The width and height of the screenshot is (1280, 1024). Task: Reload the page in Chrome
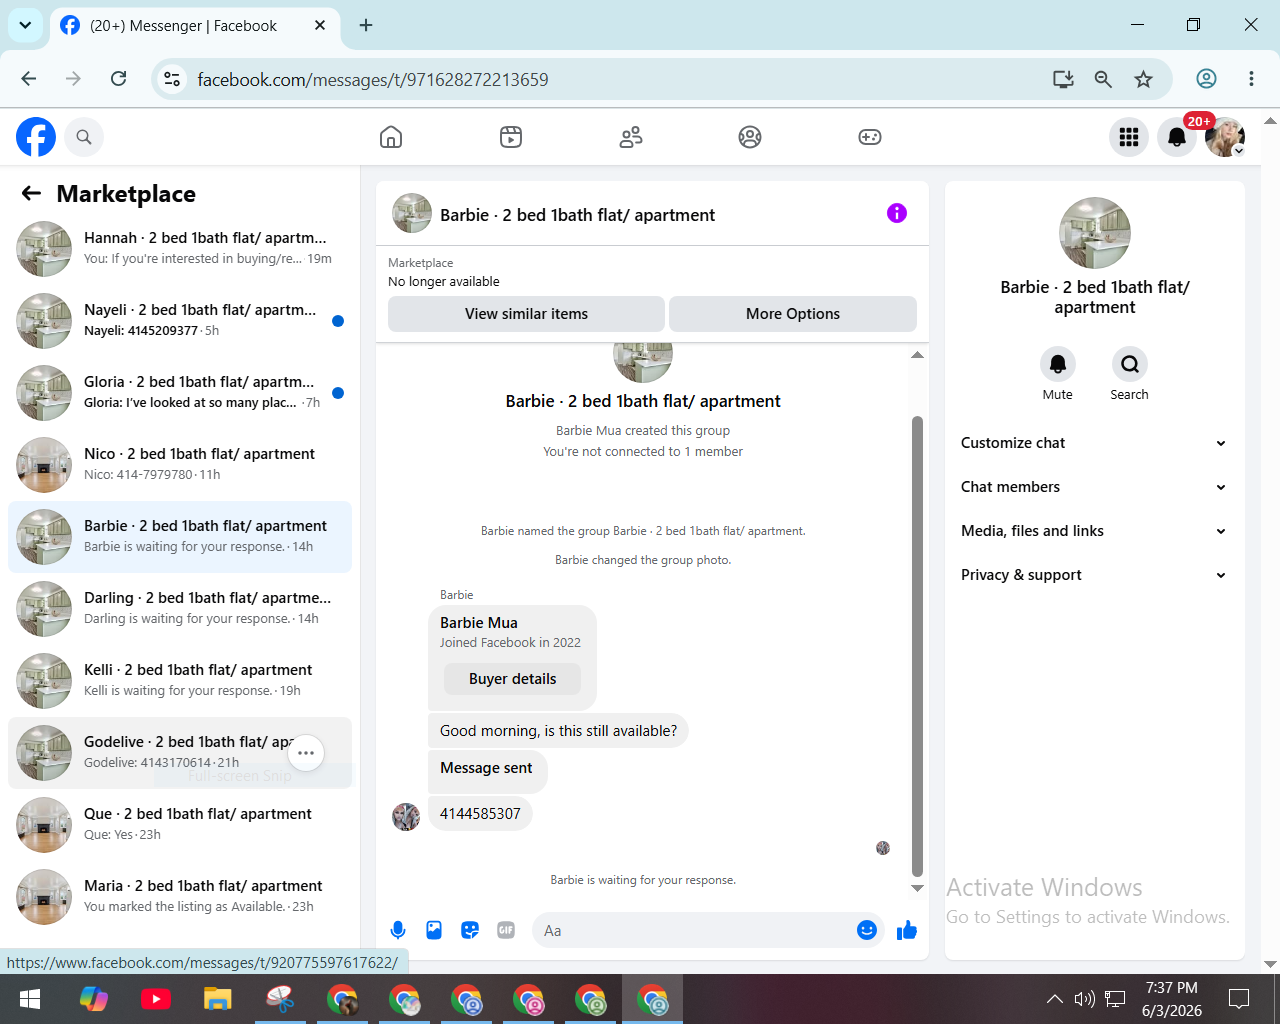(x=118, y=79)
